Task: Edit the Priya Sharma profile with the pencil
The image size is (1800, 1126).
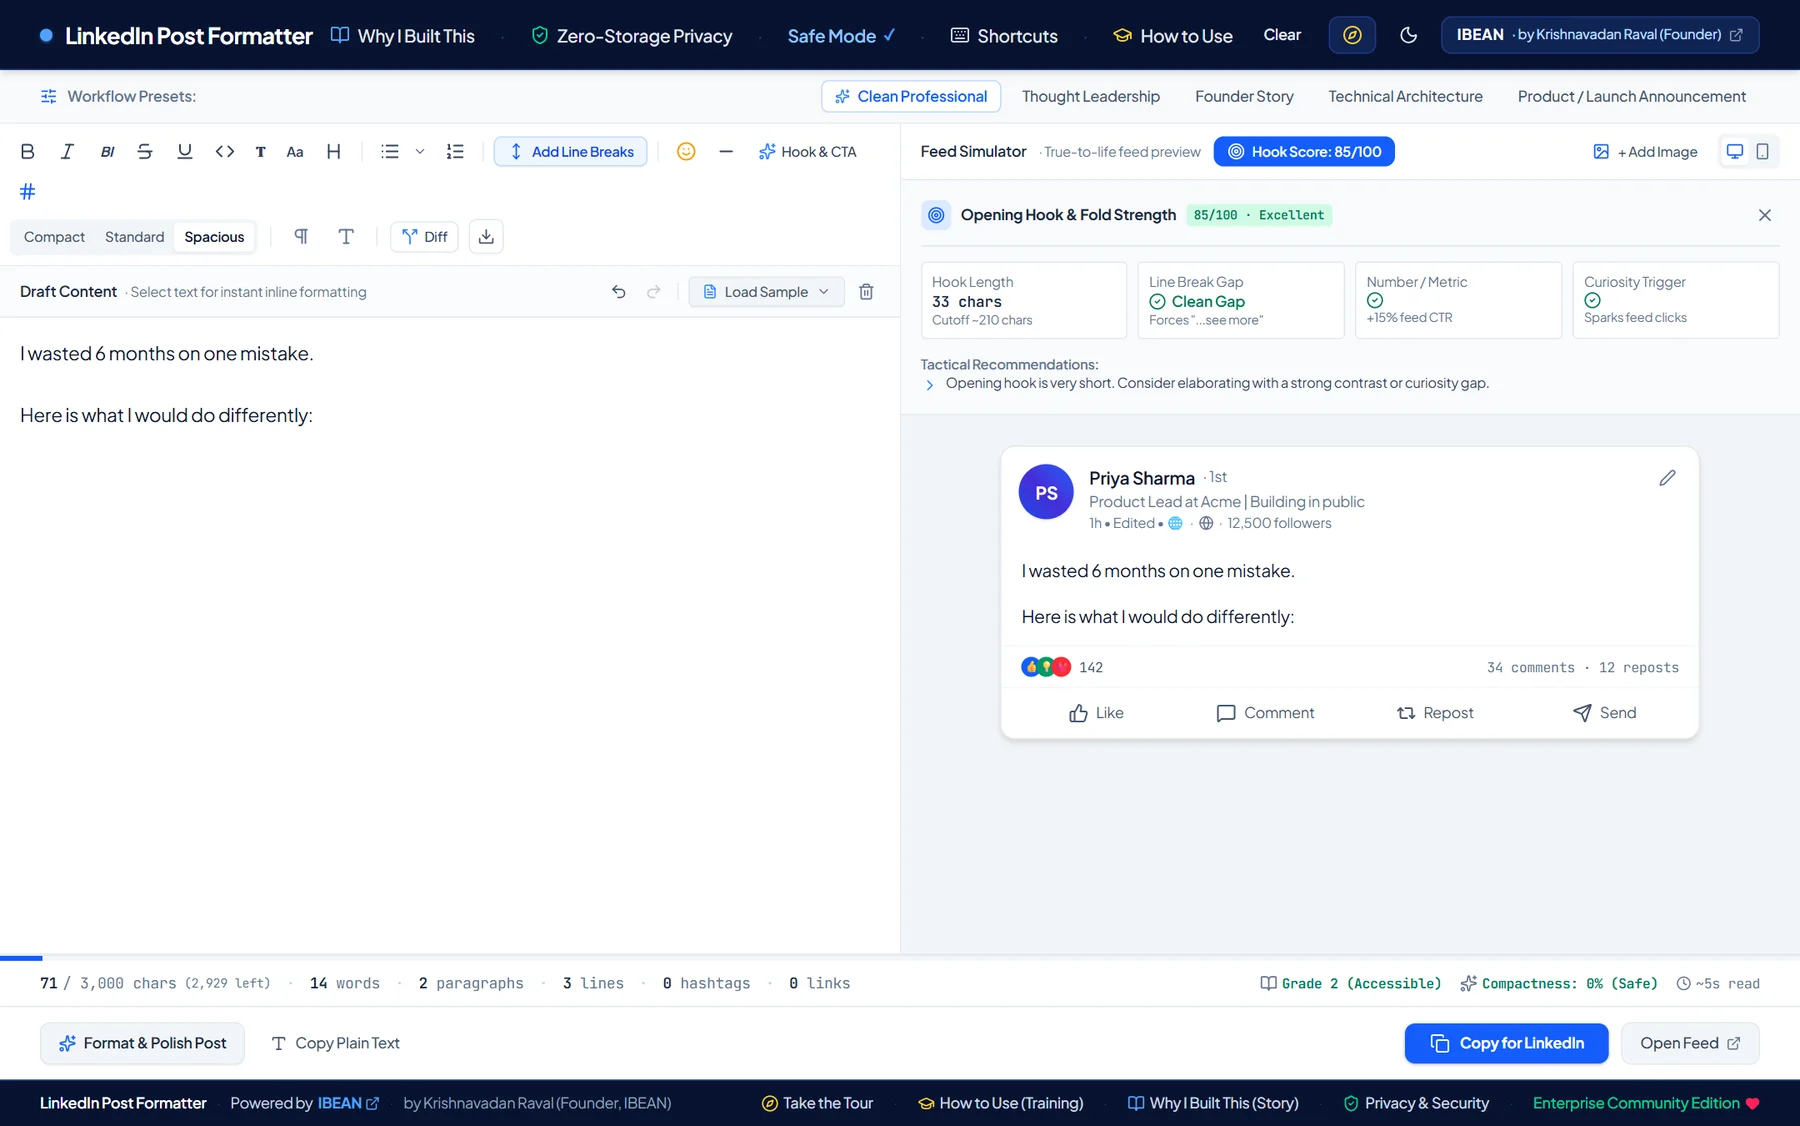Action: [1667, 478]
